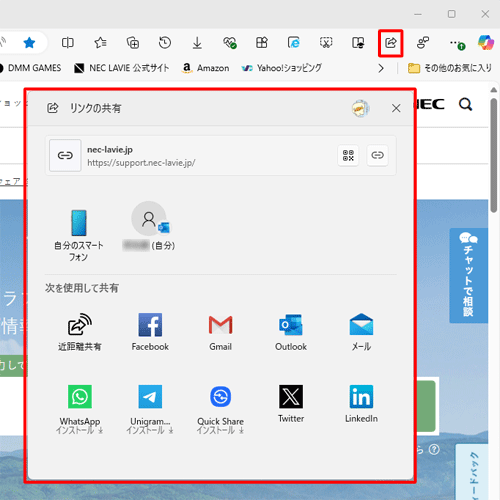The image size is (500, 500).
Task: Click the blue favorite star icon
Action: click(29, 43)
